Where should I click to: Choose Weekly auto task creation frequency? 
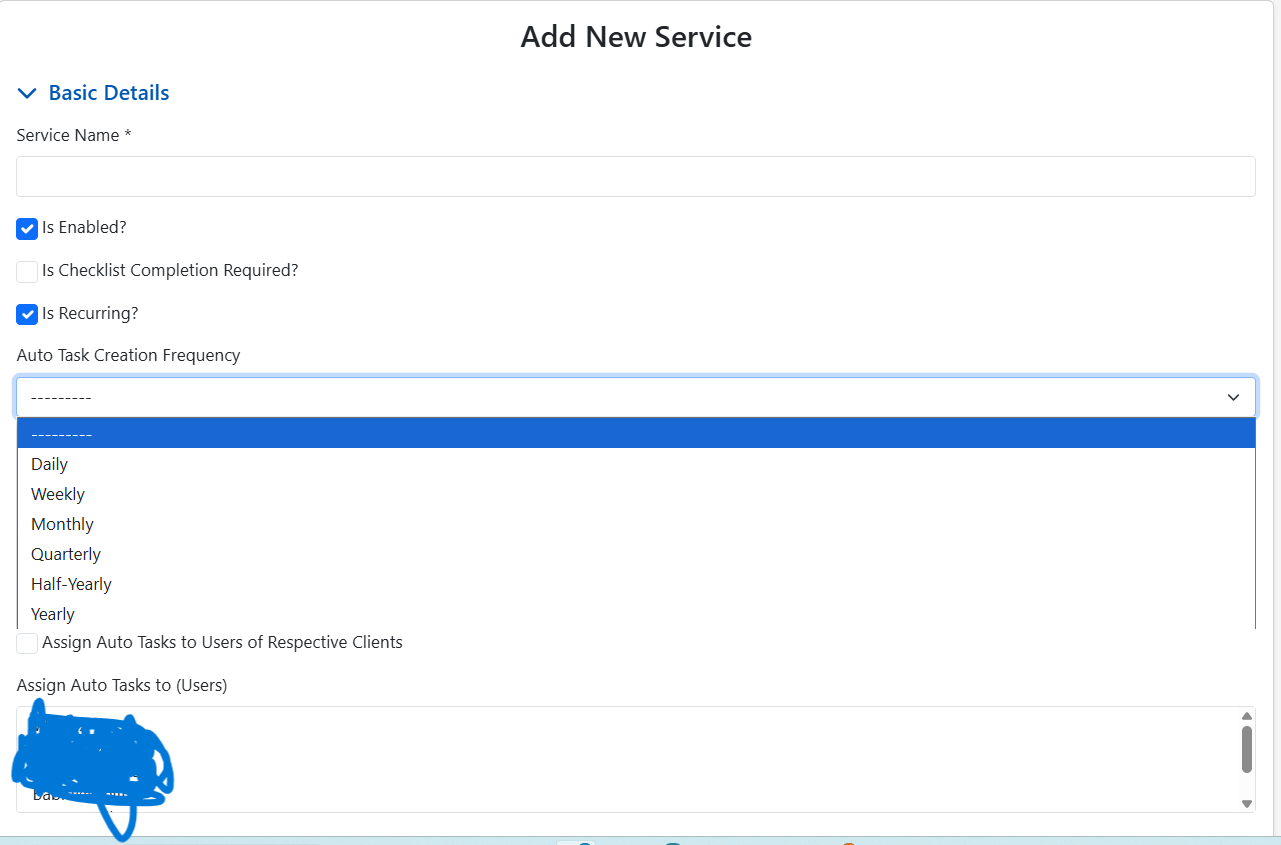coord(57,494)
